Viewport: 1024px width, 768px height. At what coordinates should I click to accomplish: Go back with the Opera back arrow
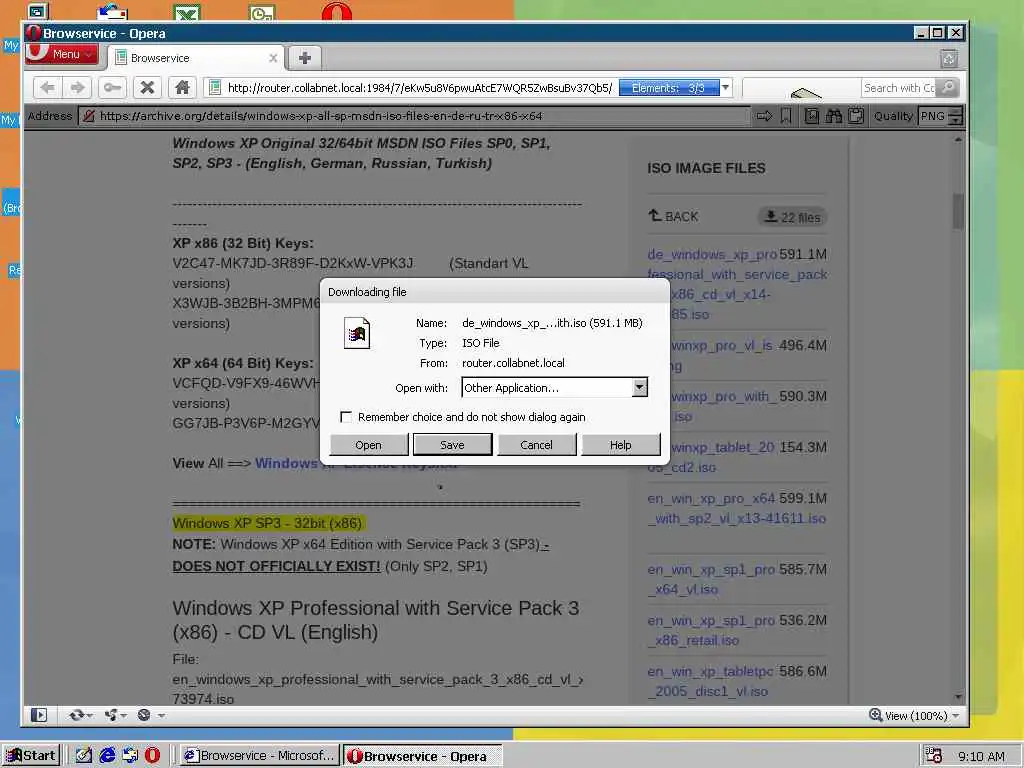(x=47, y=88)
